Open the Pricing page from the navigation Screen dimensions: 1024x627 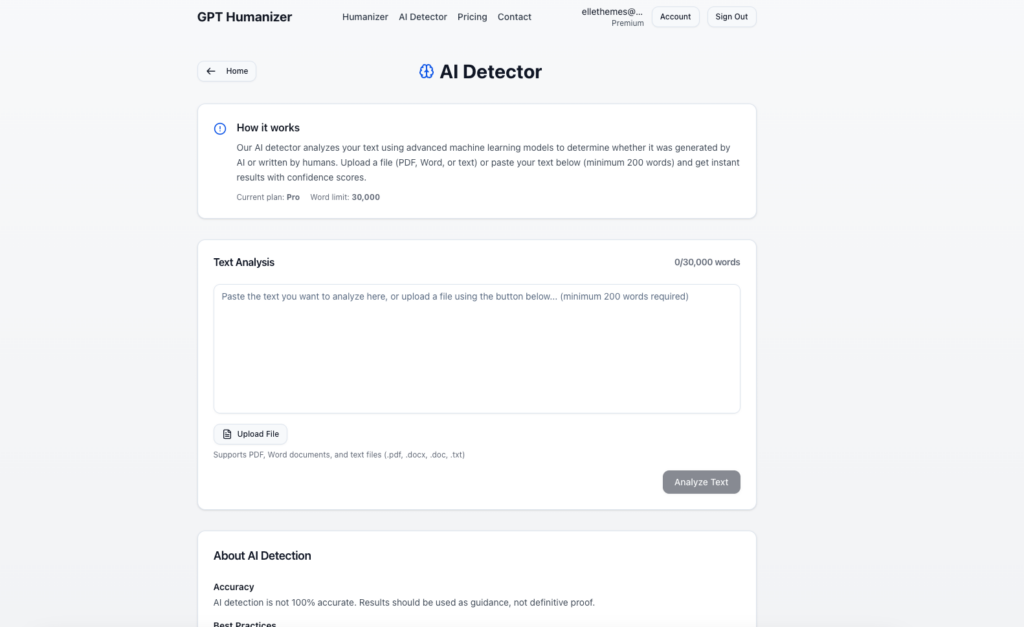click(x=471, y=16)
